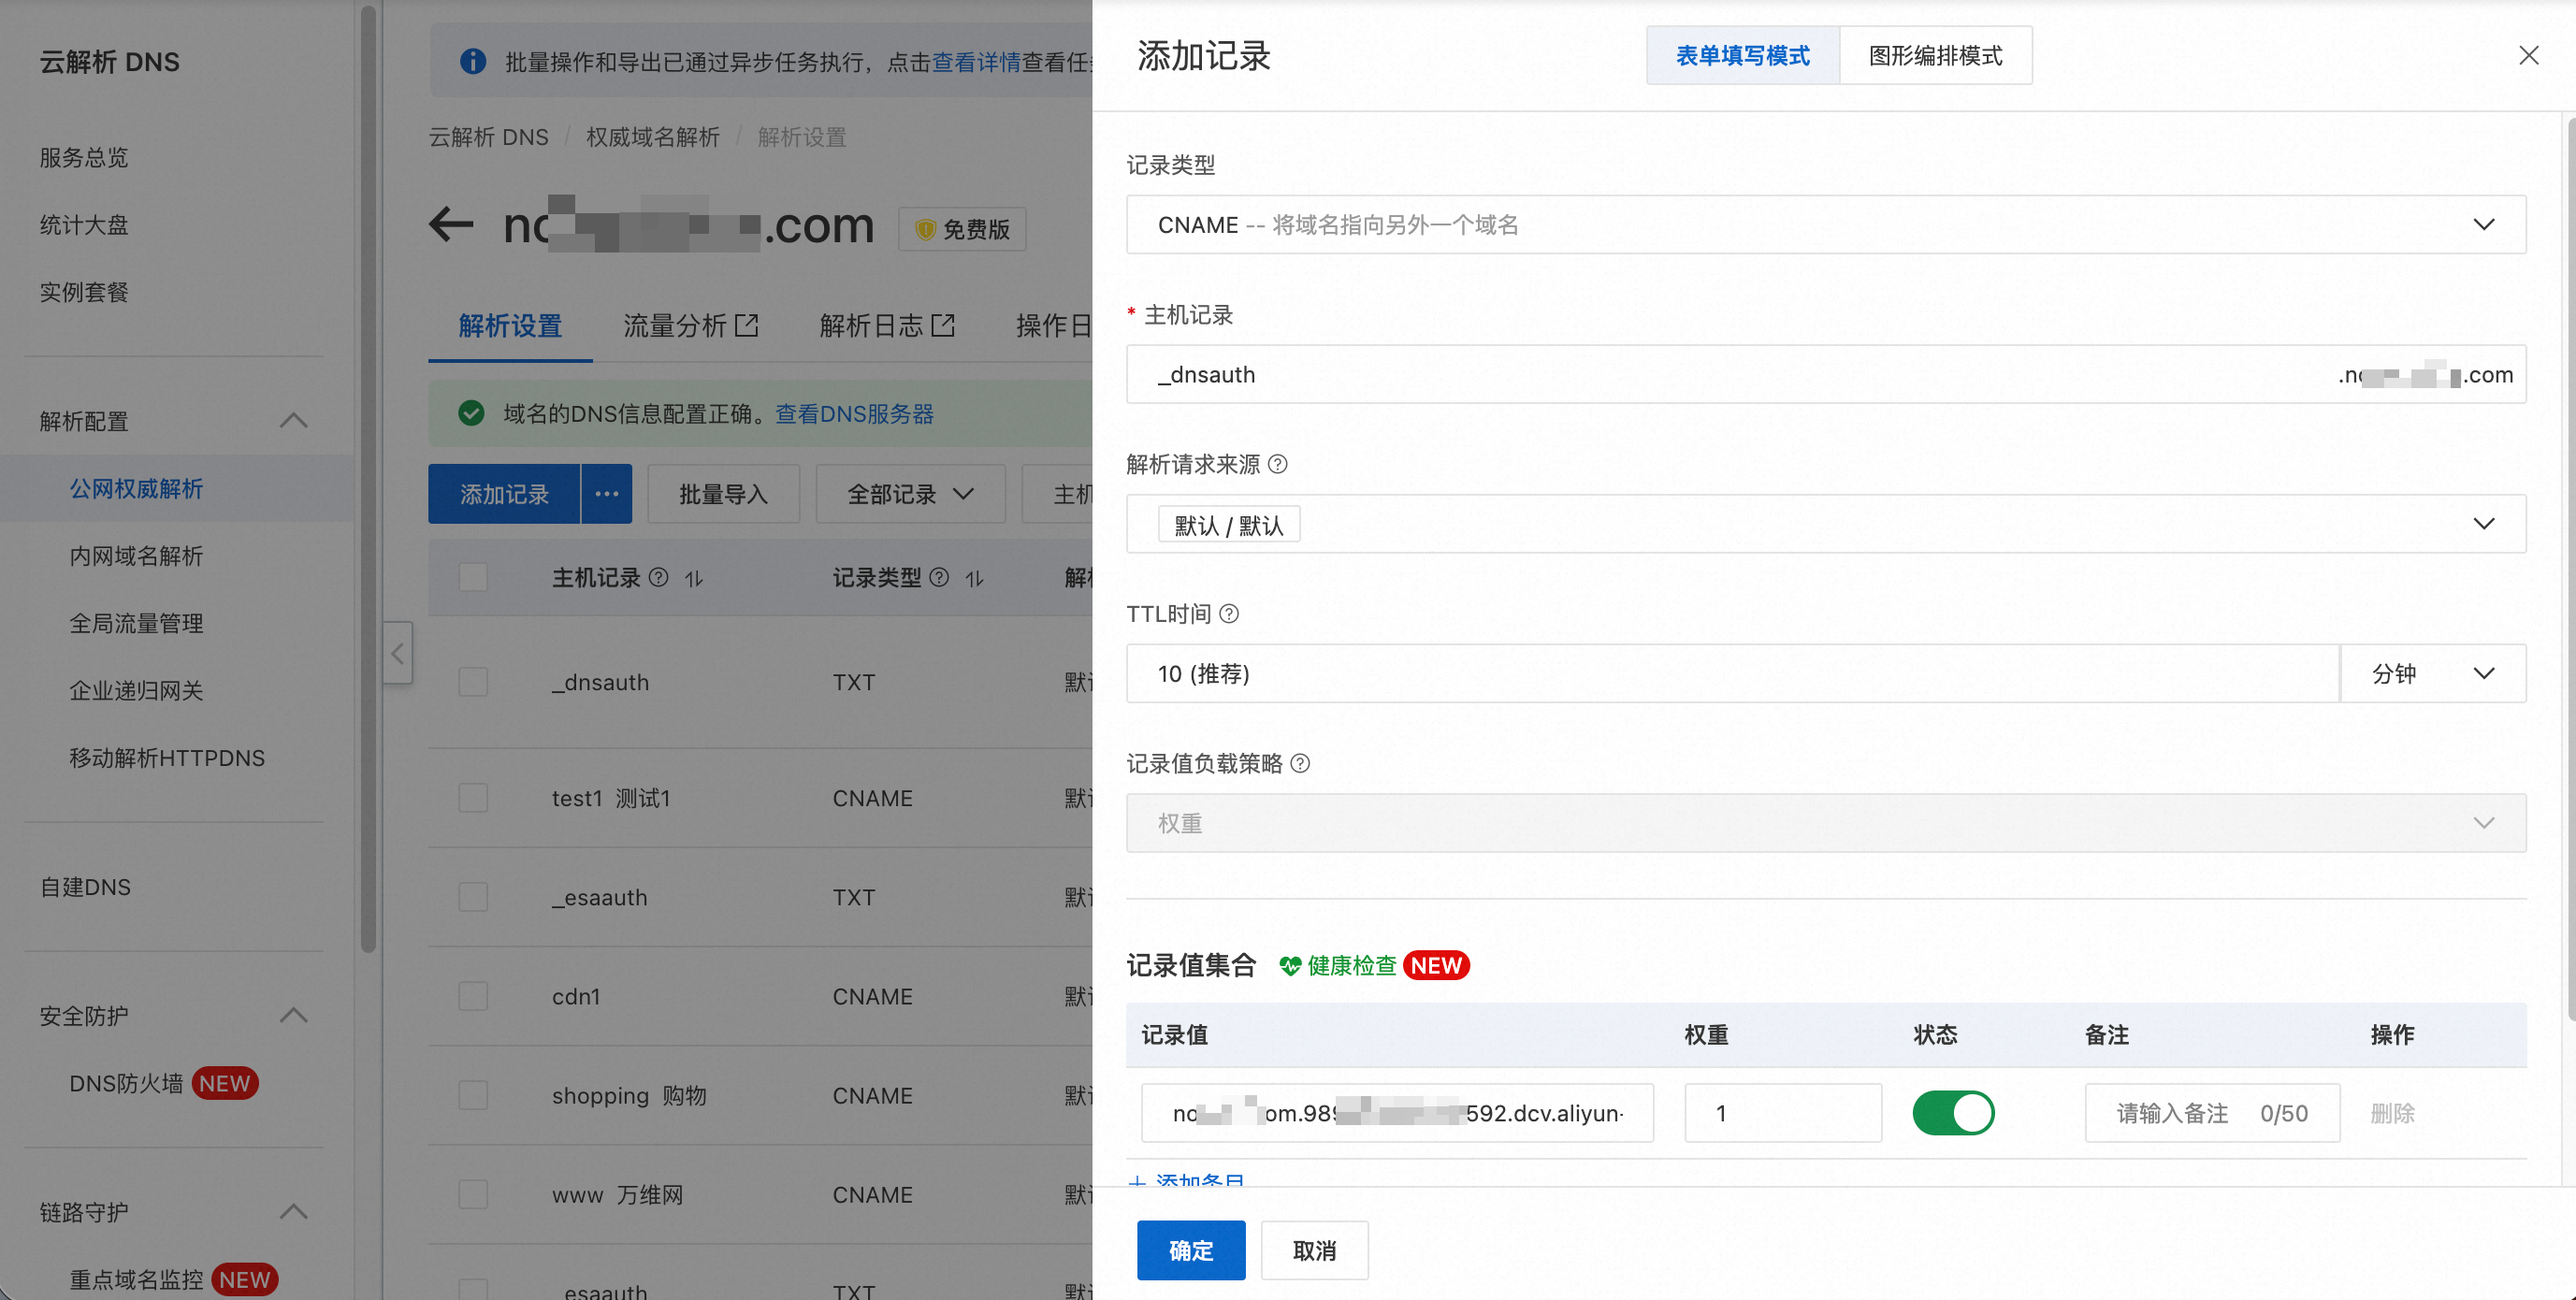Check the select-all header checkbox
Screen dimensions: 2576x1300
[x=473, y=577]
